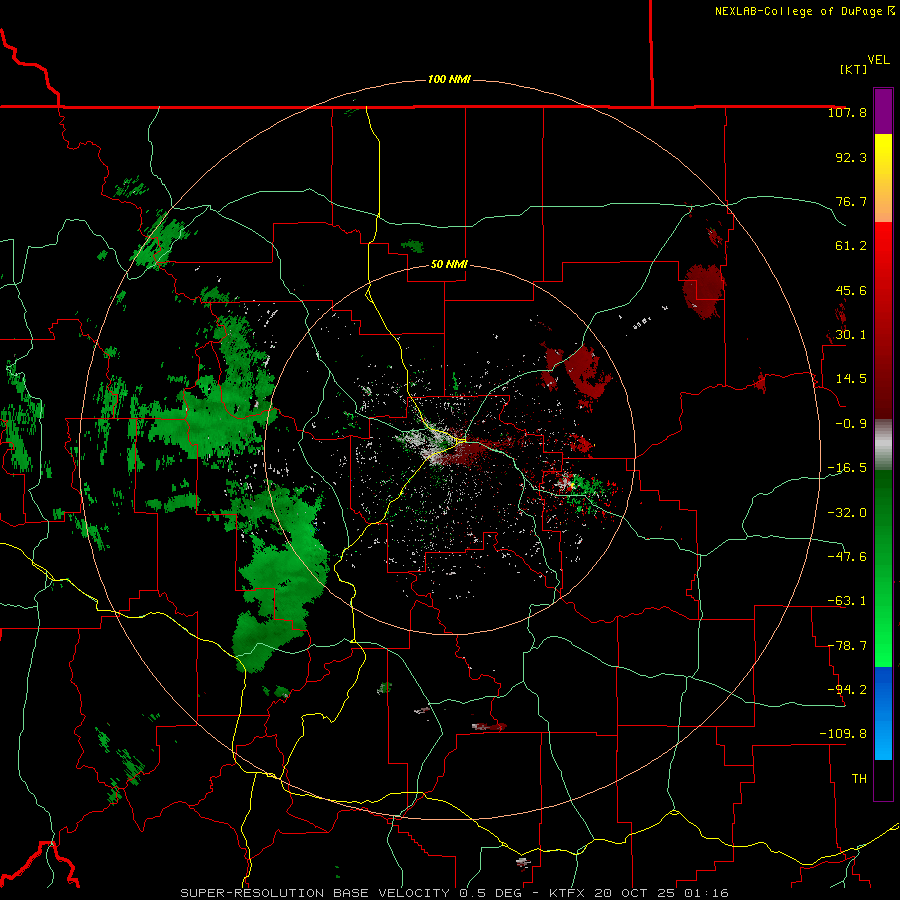The width and height of the screenshot is (900, 900).
Task: Click the -16.5 velocity scale value
Action: click(847, 468)
